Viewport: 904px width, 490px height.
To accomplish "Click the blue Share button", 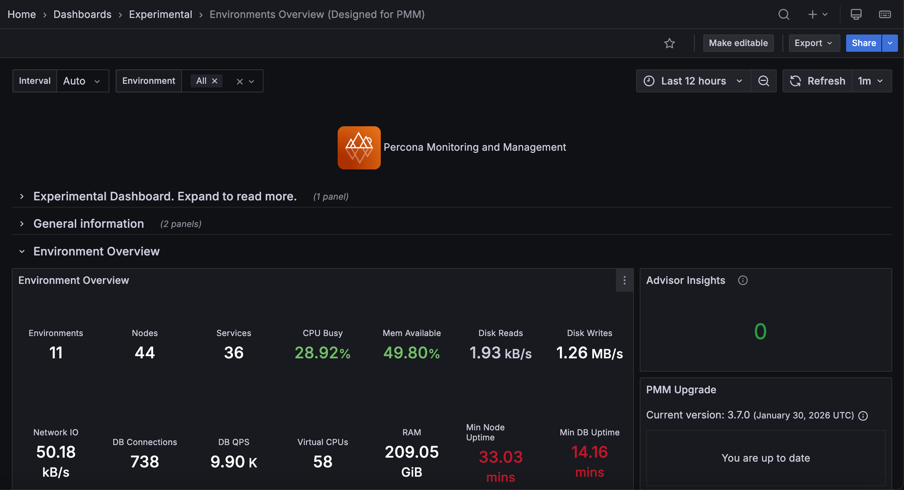I will 863,43.
